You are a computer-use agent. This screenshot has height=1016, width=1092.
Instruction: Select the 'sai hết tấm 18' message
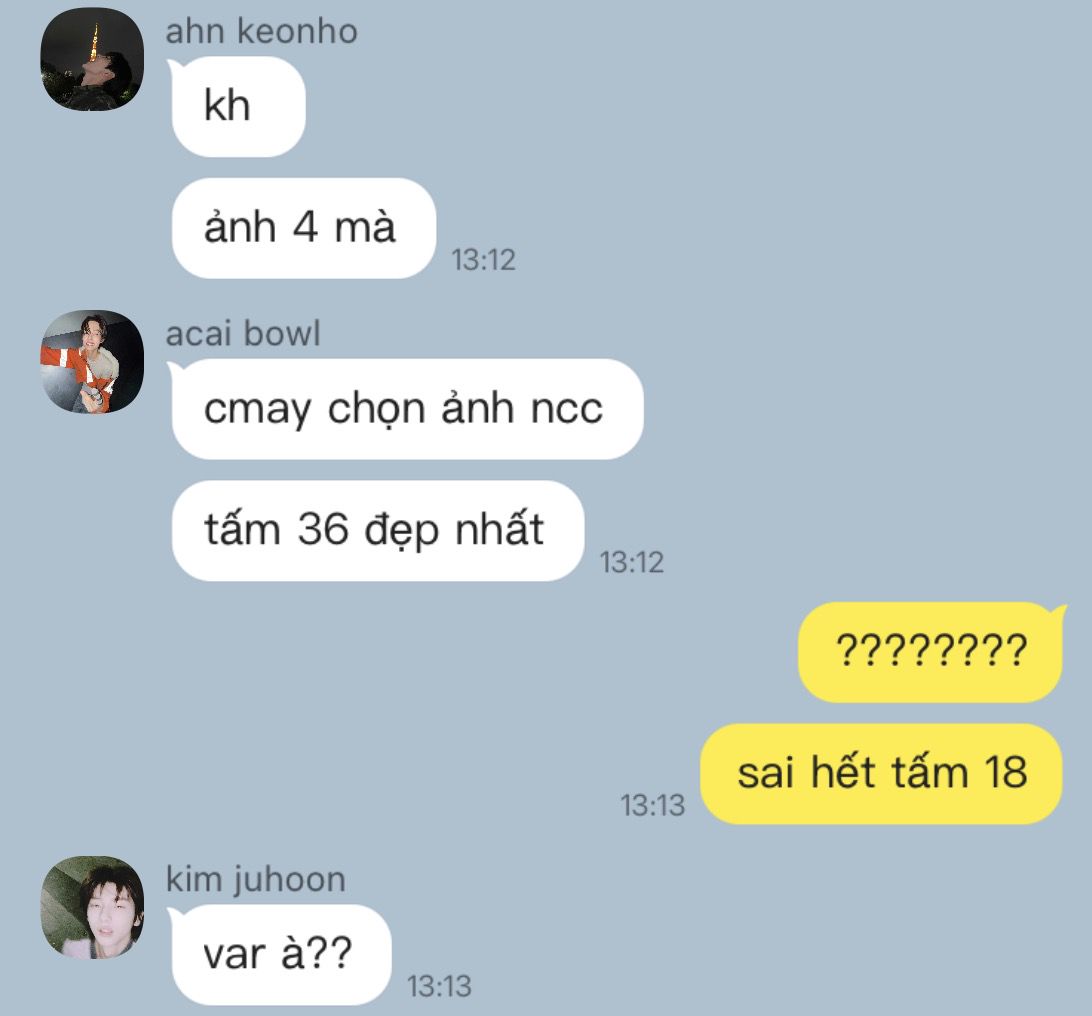click(x=881, y=774)
